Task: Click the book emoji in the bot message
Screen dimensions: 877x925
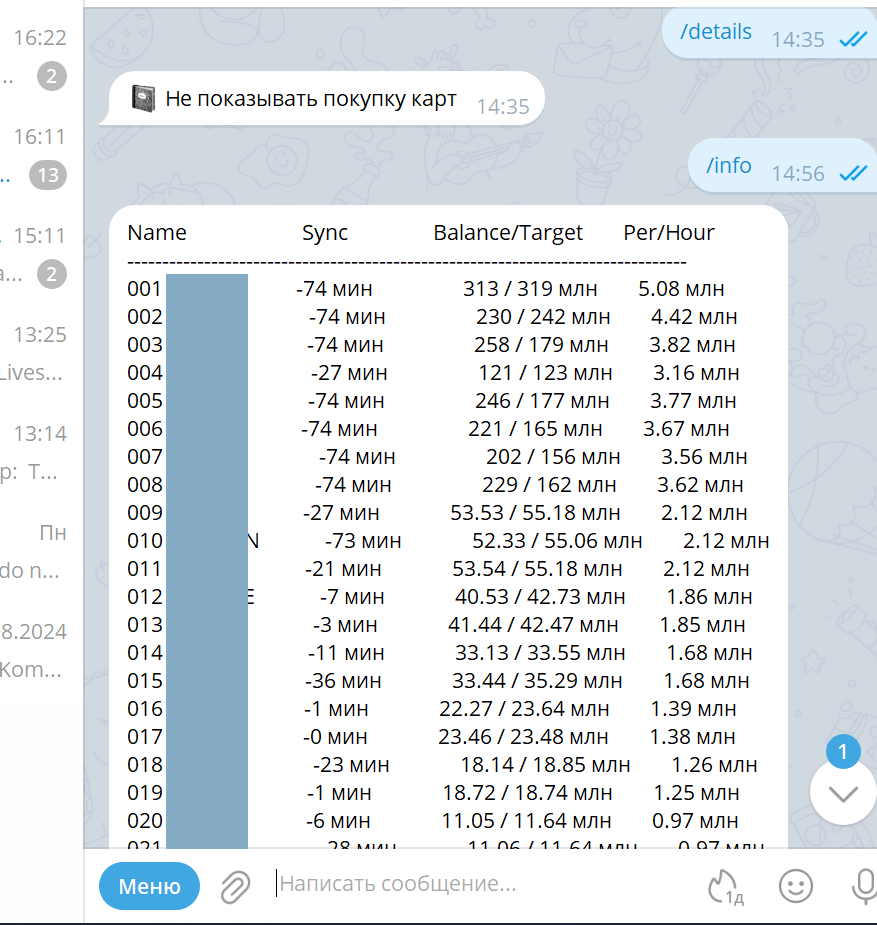Action: coord(145,99)
